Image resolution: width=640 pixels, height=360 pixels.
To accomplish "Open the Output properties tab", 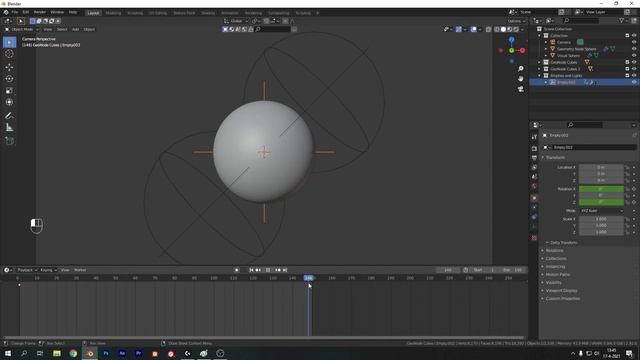I will [534, 158].
